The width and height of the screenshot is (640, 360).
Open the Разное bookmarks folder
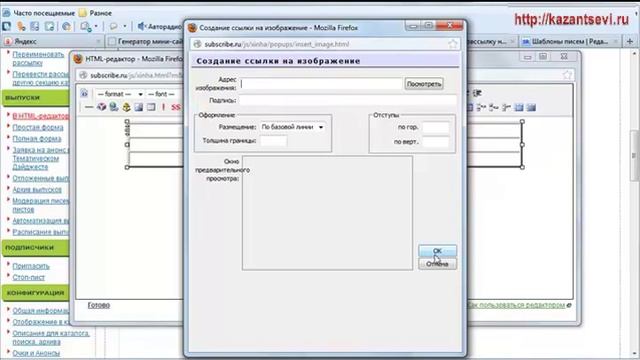click(x=96, y=13)
